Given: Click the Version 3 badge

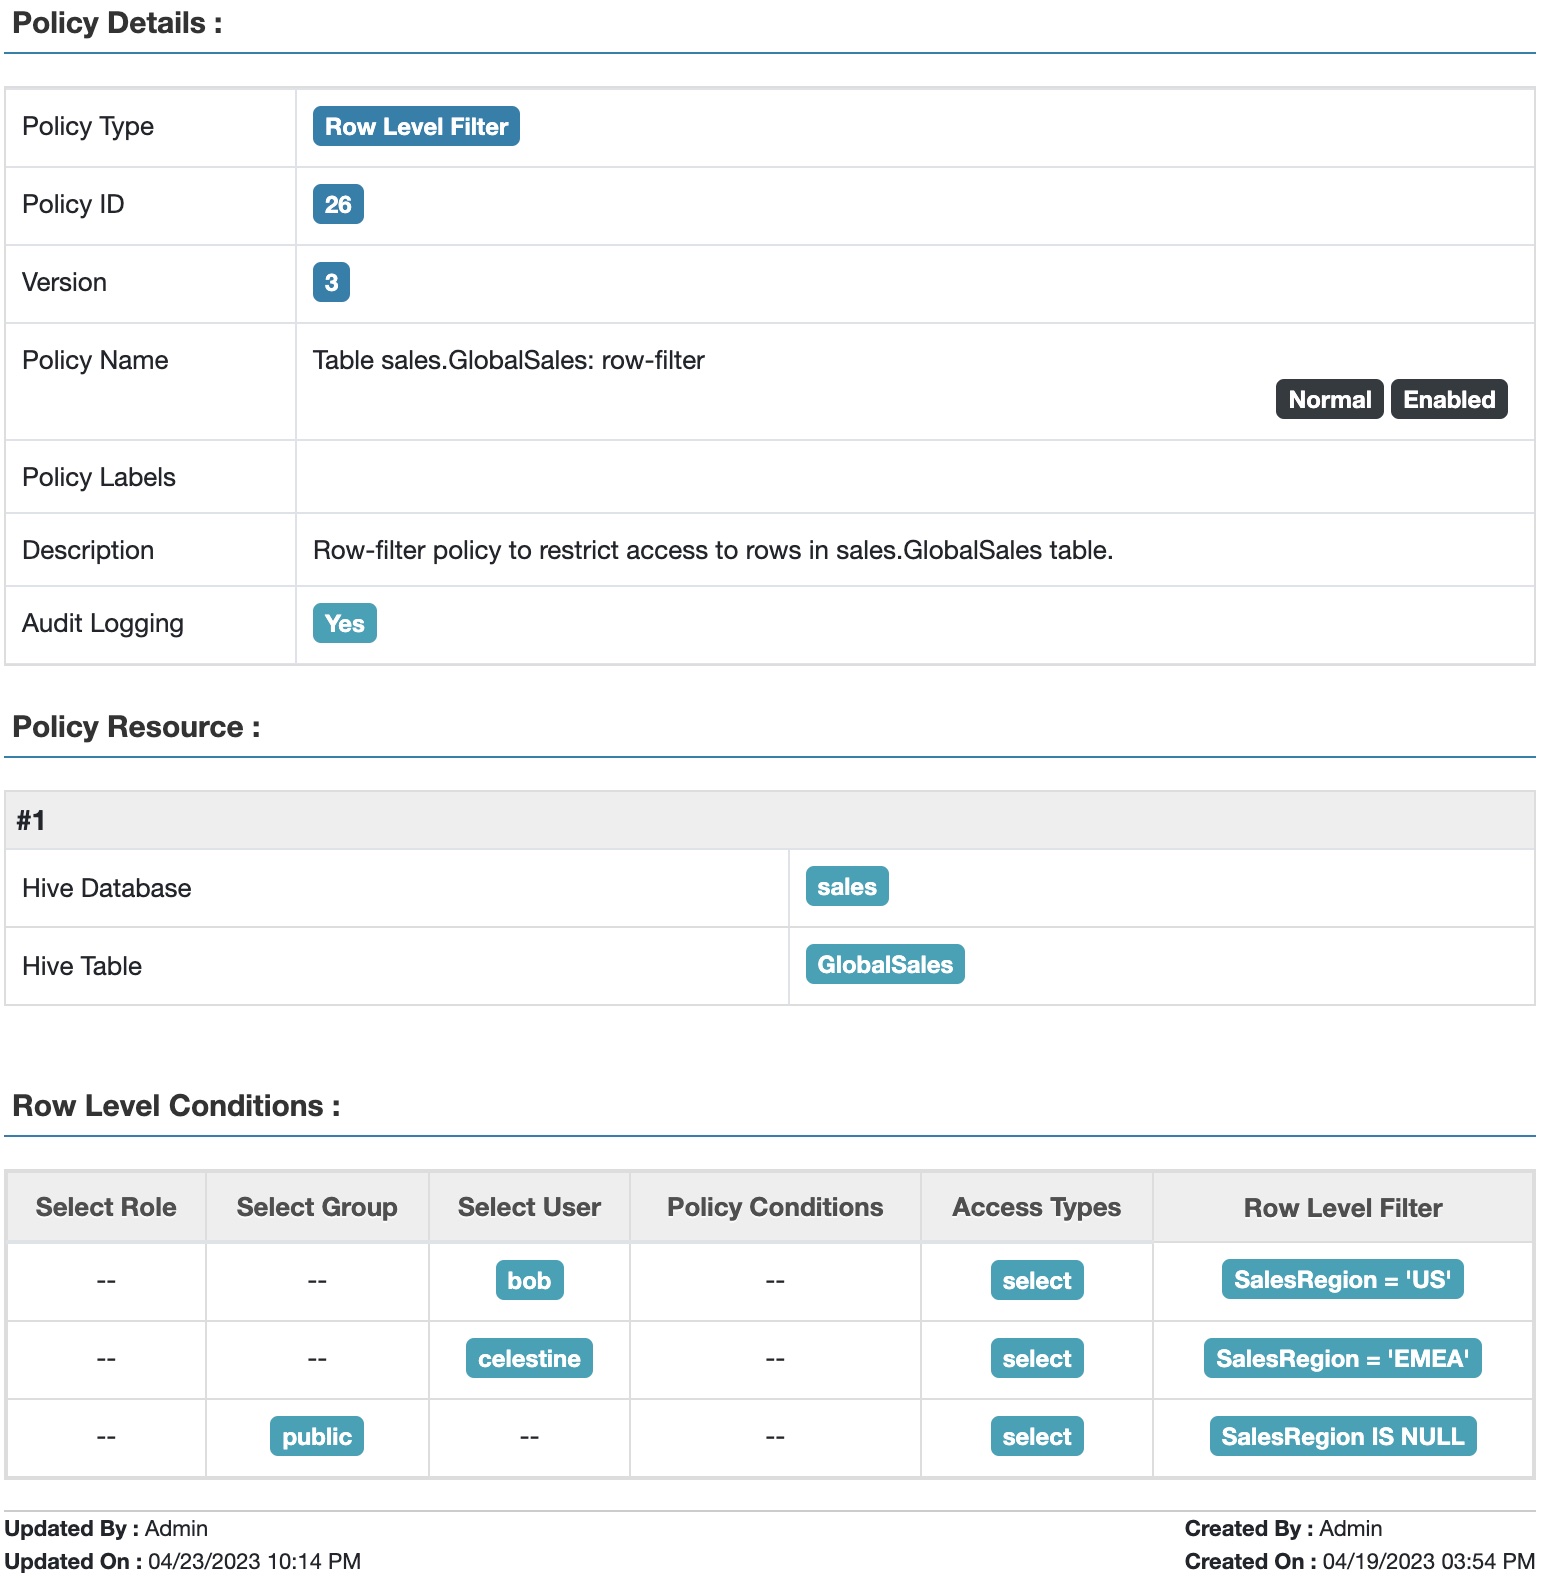Looking at the screenshot, I should [331, 283].
